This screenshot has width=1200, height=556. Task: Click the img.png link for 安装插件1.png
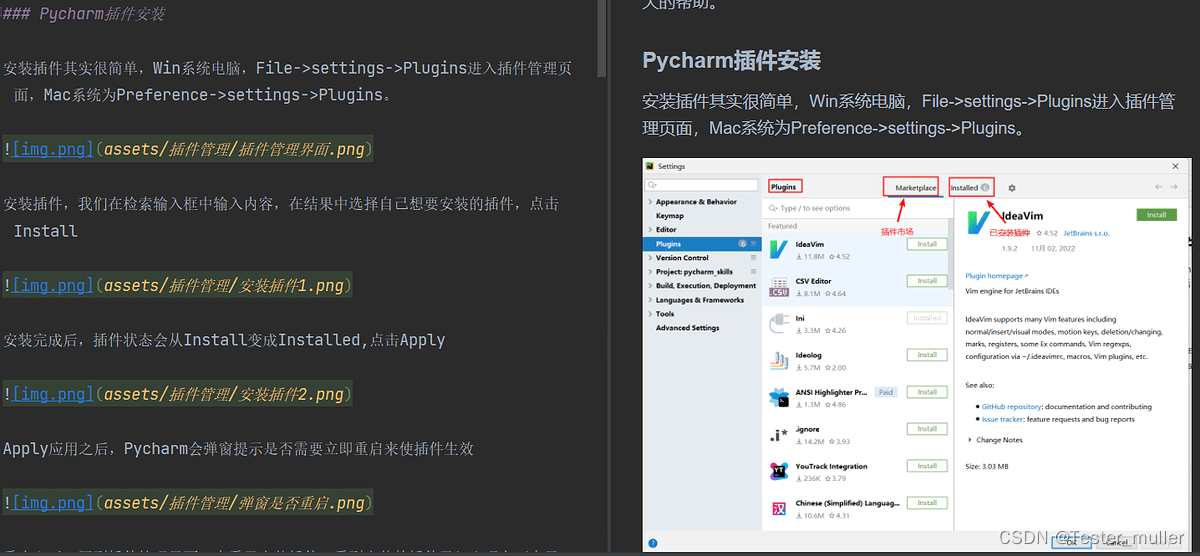(52, 286)
